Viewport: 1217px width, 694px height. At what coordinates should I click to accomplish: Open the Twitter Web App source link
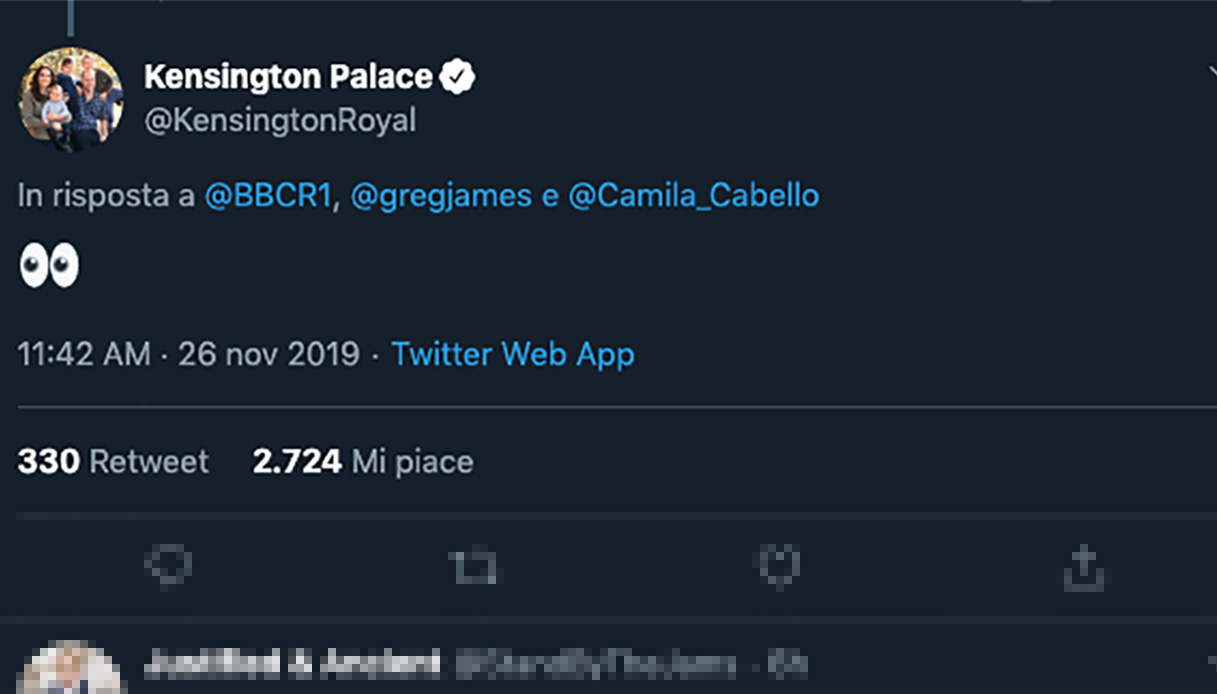(x=512, y=354)
